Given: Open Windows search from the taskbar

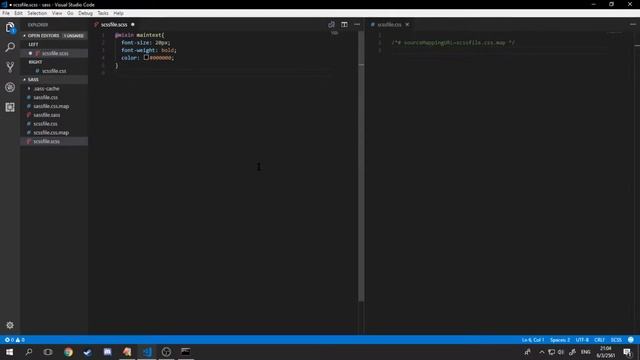Looking at the screenshot, I should (x=29, y=351).
